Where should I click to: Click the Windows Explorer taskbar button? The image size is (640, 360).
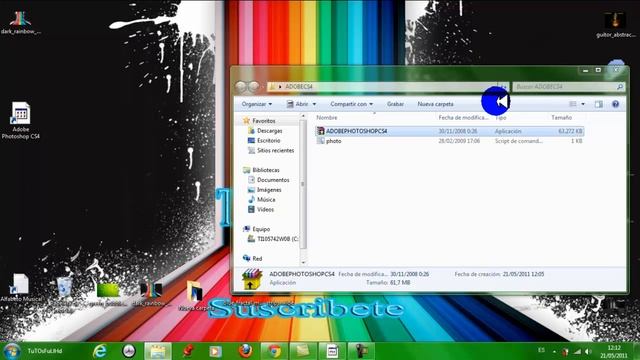[158, 351]
